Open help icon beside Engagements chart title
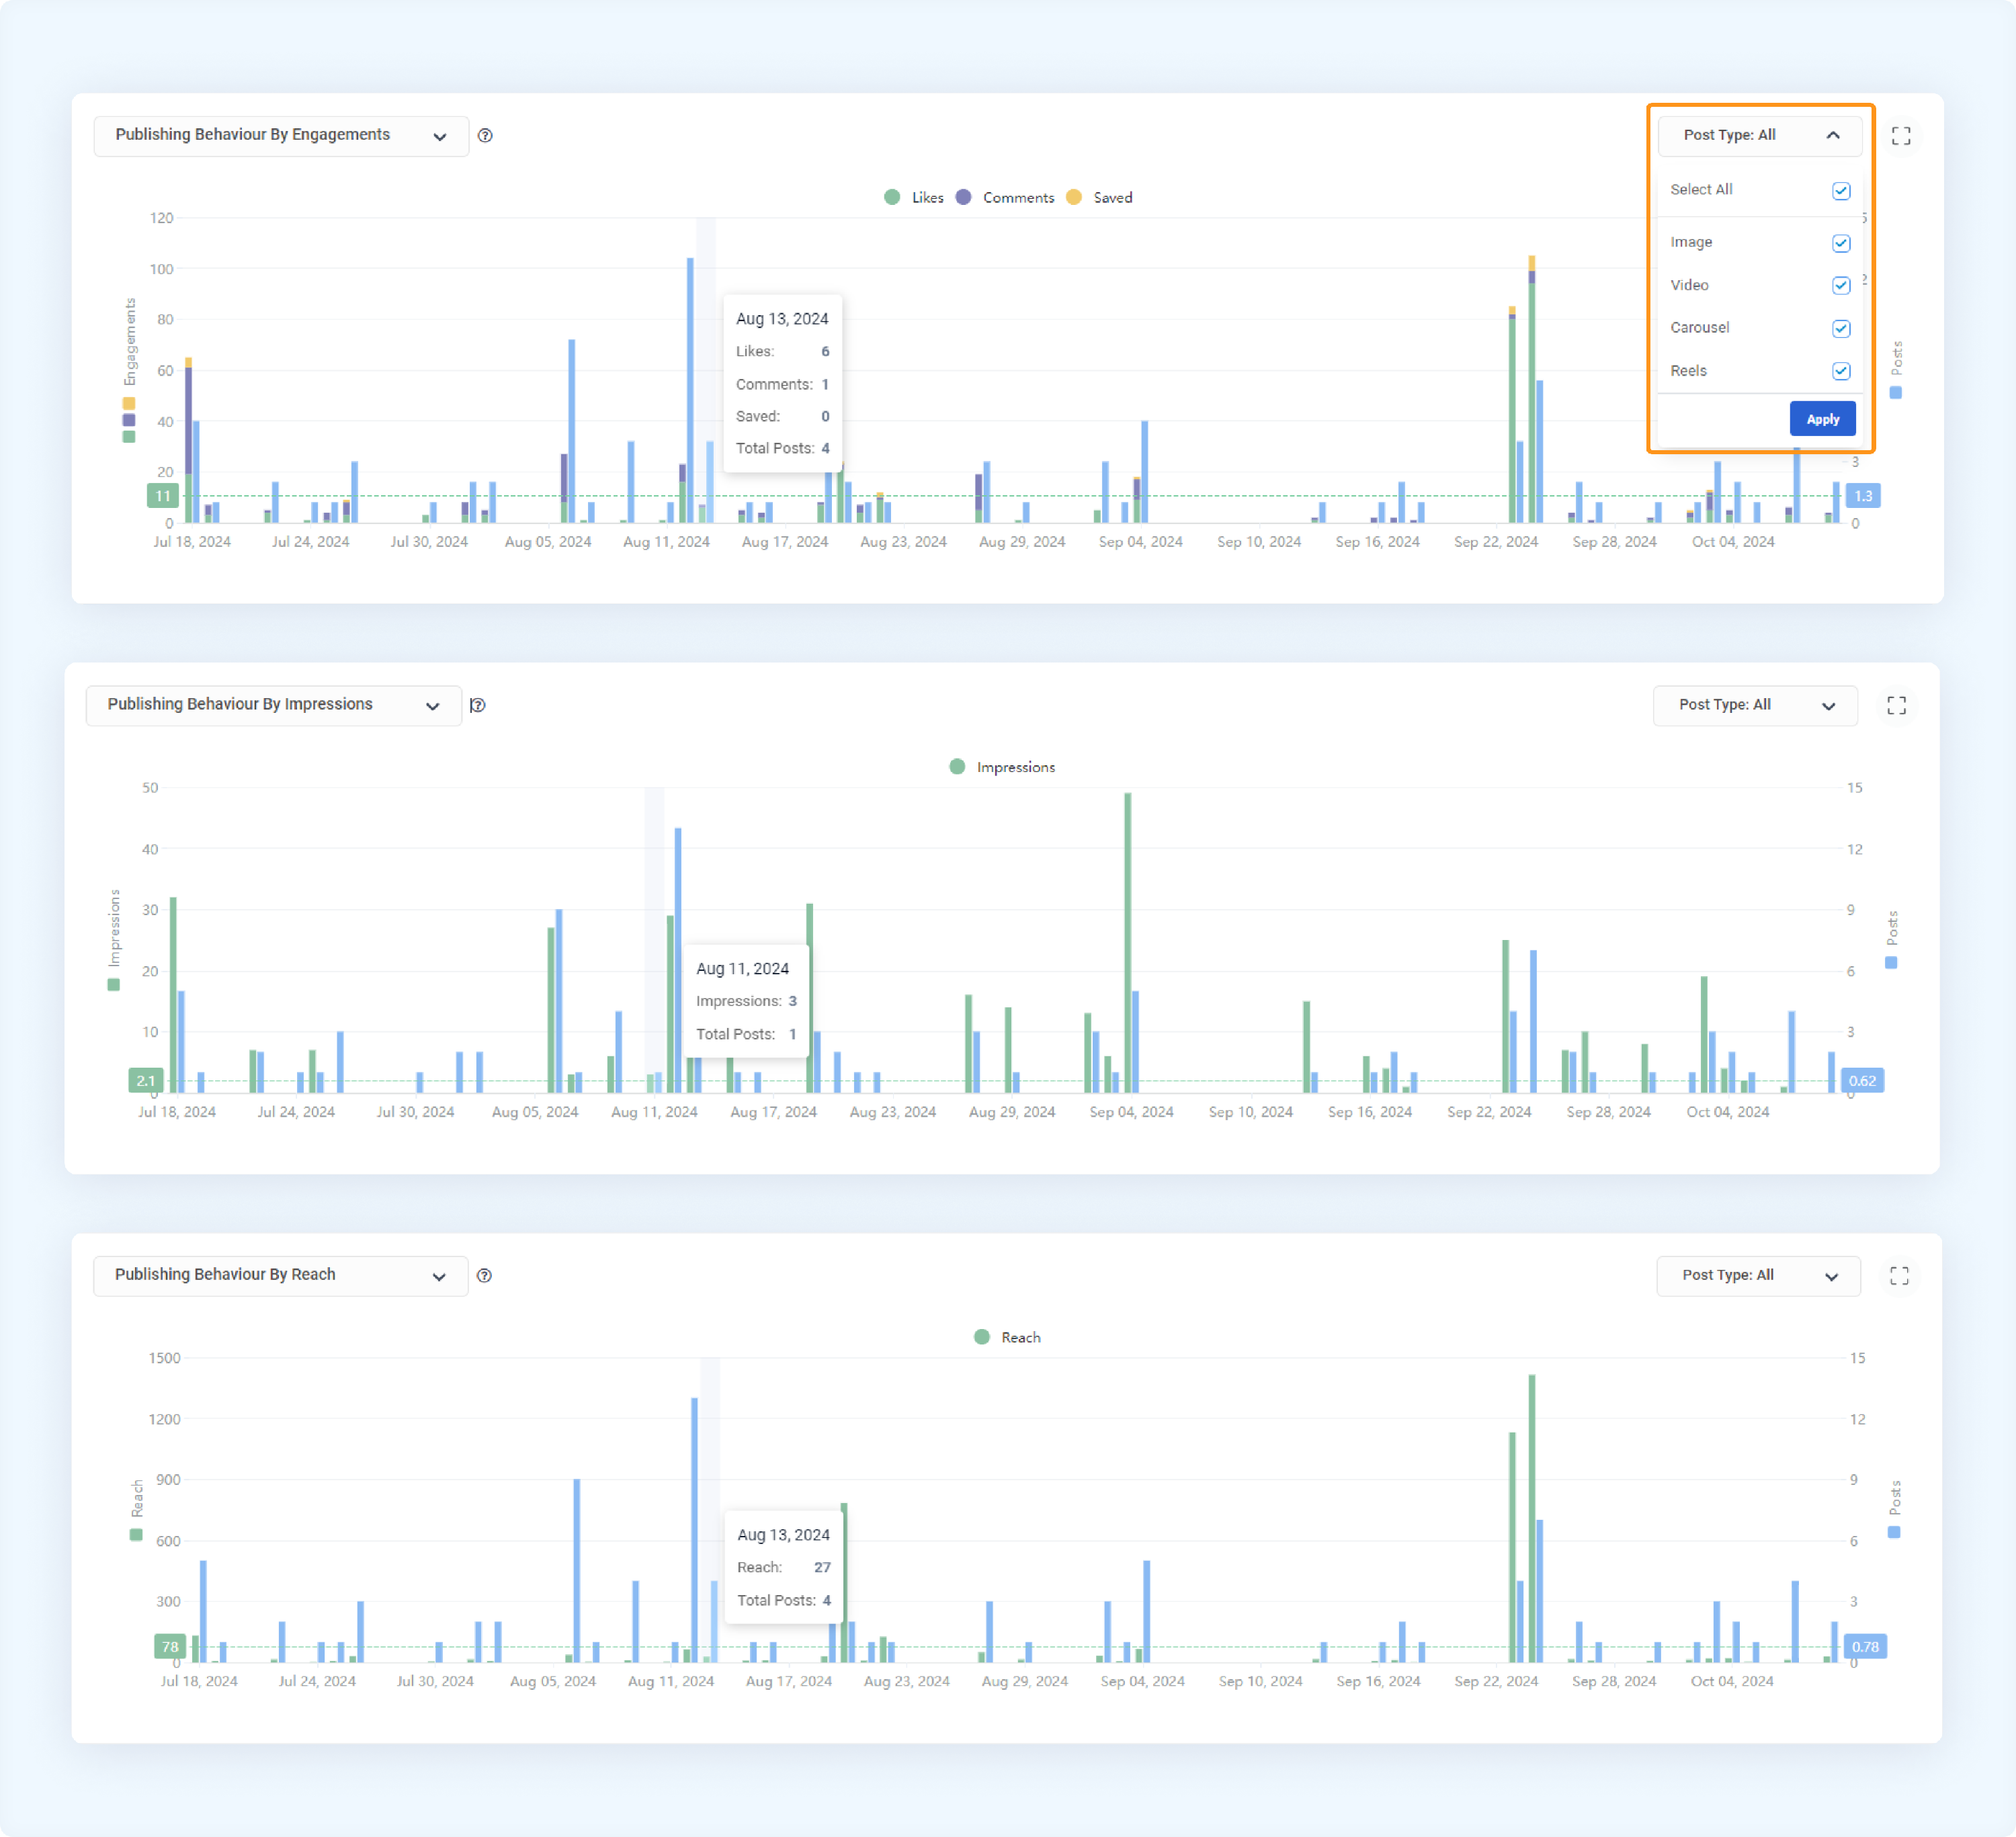Image resolution: width=2016 pixels, height=1837 pixels. coord(485,136)
